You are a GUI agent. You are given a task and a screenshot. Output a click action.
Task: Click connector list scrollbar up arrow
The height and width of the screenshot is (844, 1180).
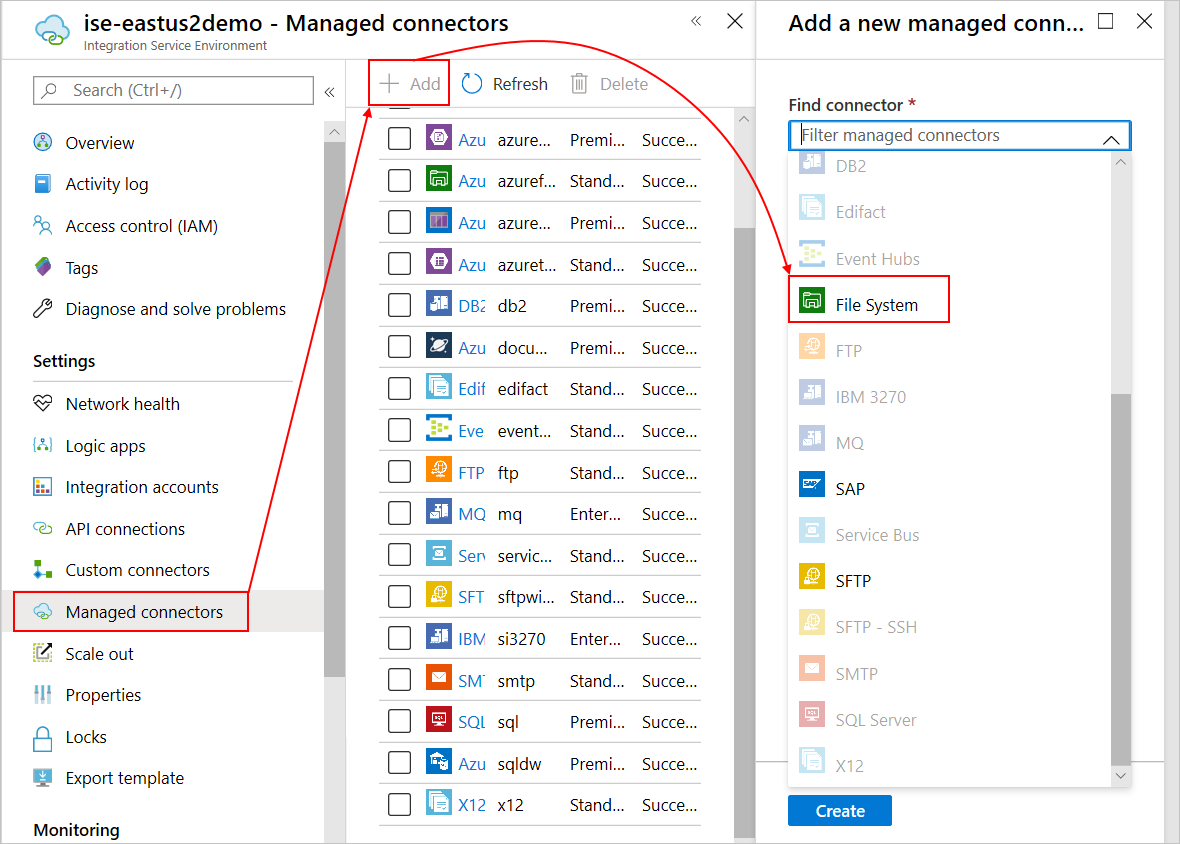pos(744,119)
